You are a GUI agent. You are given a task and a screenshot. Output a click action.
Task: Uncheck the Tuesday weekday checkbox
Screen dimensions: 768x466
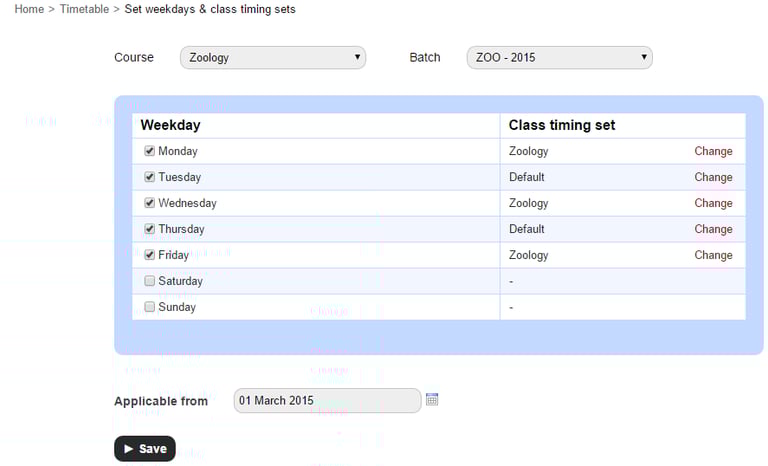pos(150,177)
